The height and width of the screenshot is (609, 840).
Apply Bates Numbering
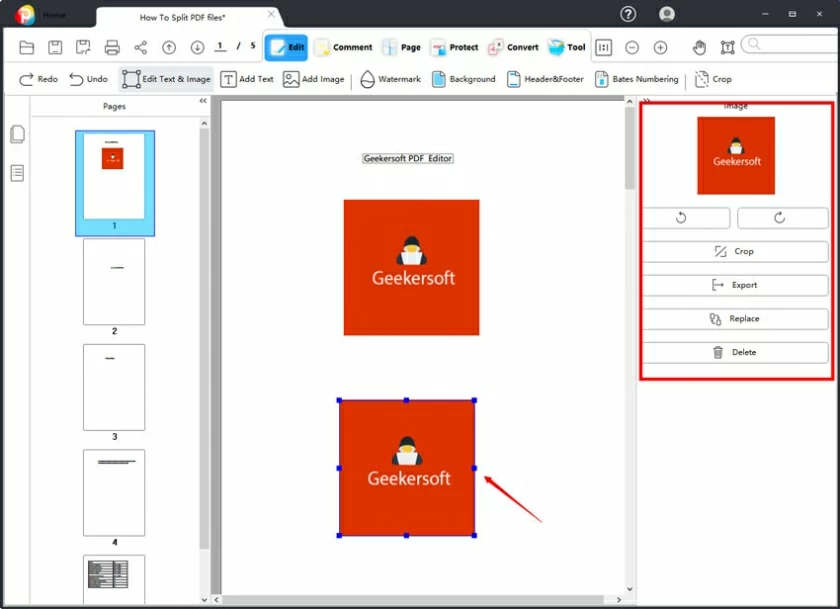click(636, 79)
